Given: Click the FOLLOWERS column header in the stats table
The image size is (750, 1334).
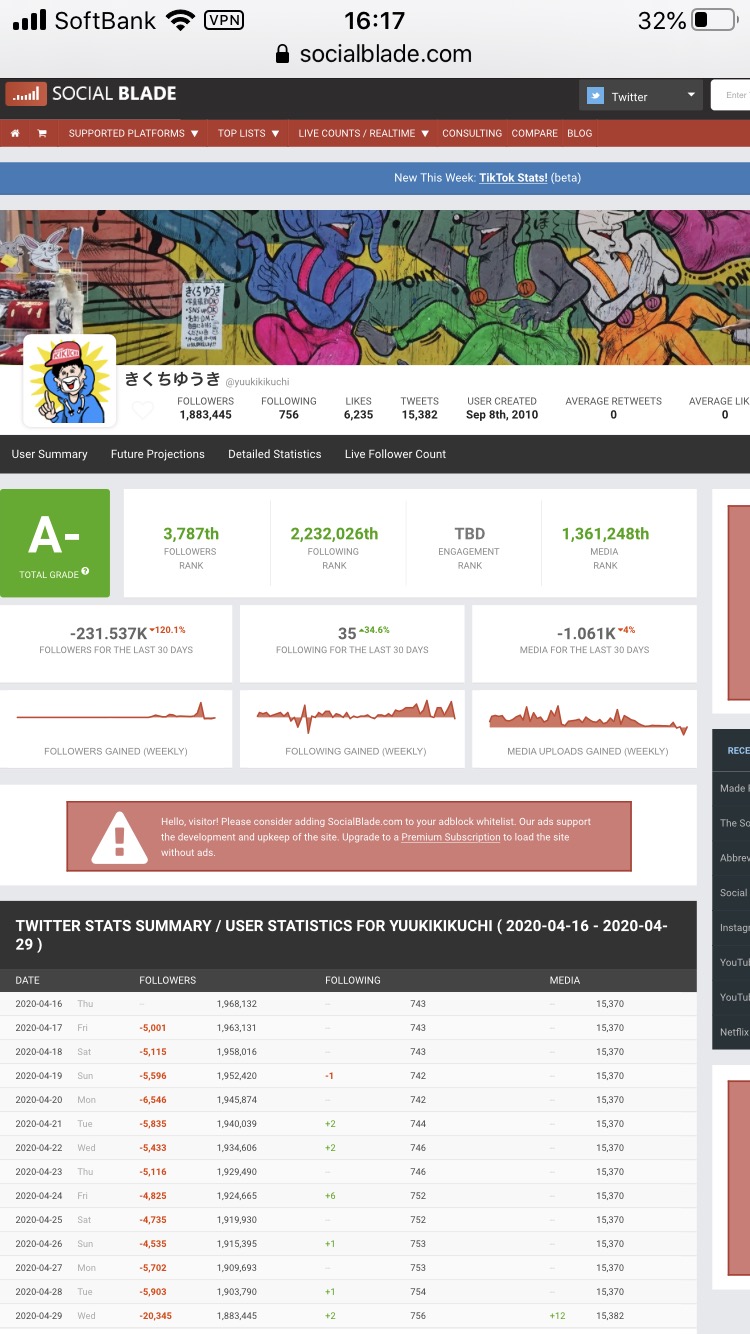Looking at the screenshot, I should tap(167, 980).
